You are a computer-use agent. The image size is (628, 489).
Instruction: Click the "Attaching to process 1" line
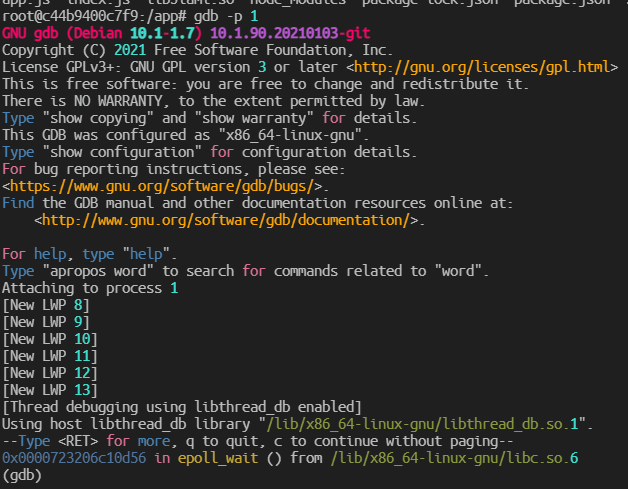[x=90, y=288]
